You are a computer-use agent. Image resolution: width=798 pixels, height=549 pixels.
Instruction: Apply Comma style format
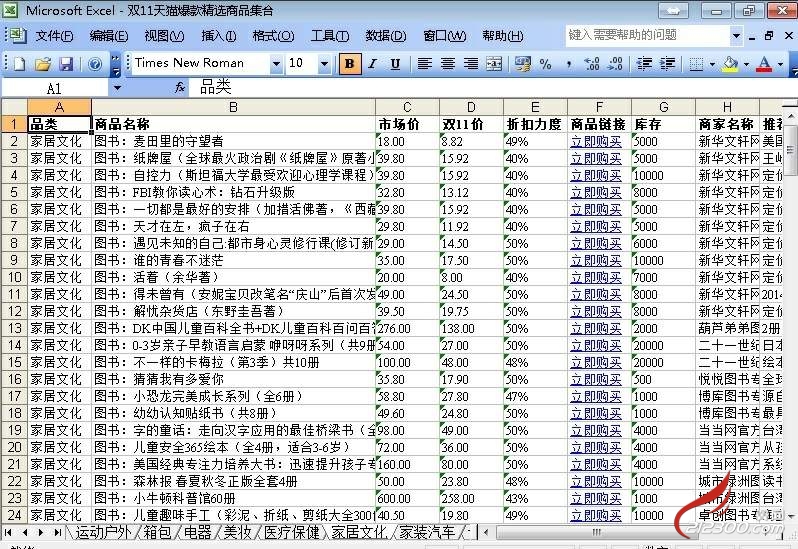coord(568,64)
